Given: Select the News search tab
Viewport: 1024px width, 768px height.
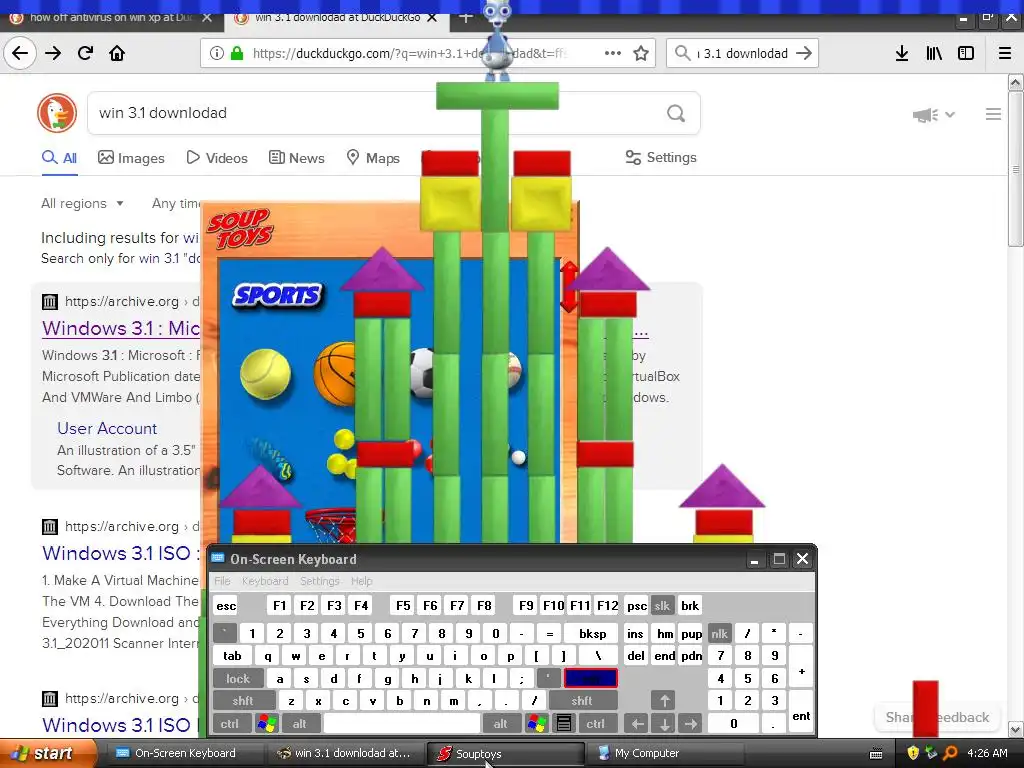Looking at the screenshot, I should point(296,158).
